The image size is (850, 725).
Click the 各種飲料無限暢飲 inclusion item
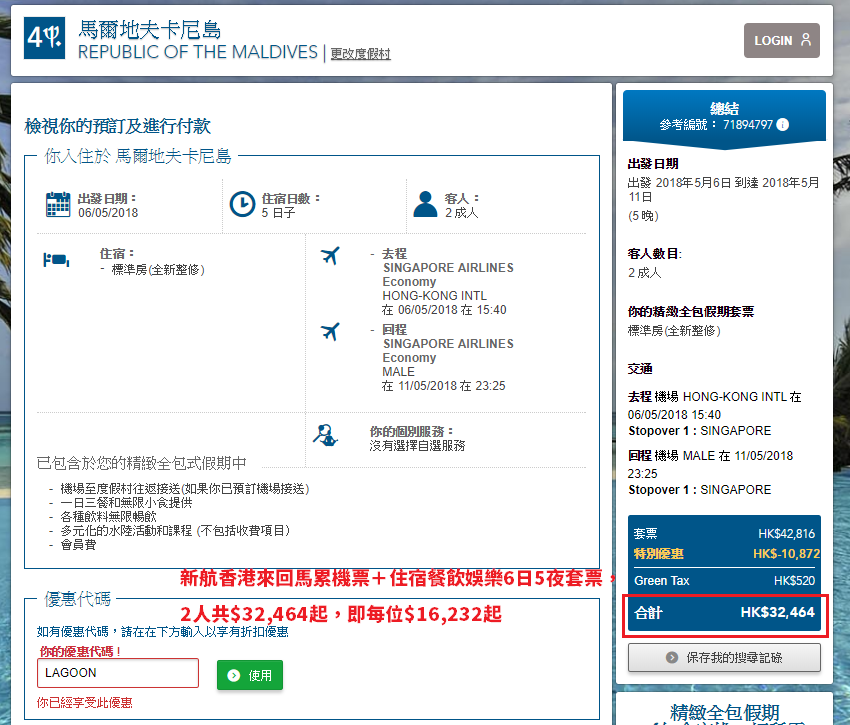coord(108,517)
